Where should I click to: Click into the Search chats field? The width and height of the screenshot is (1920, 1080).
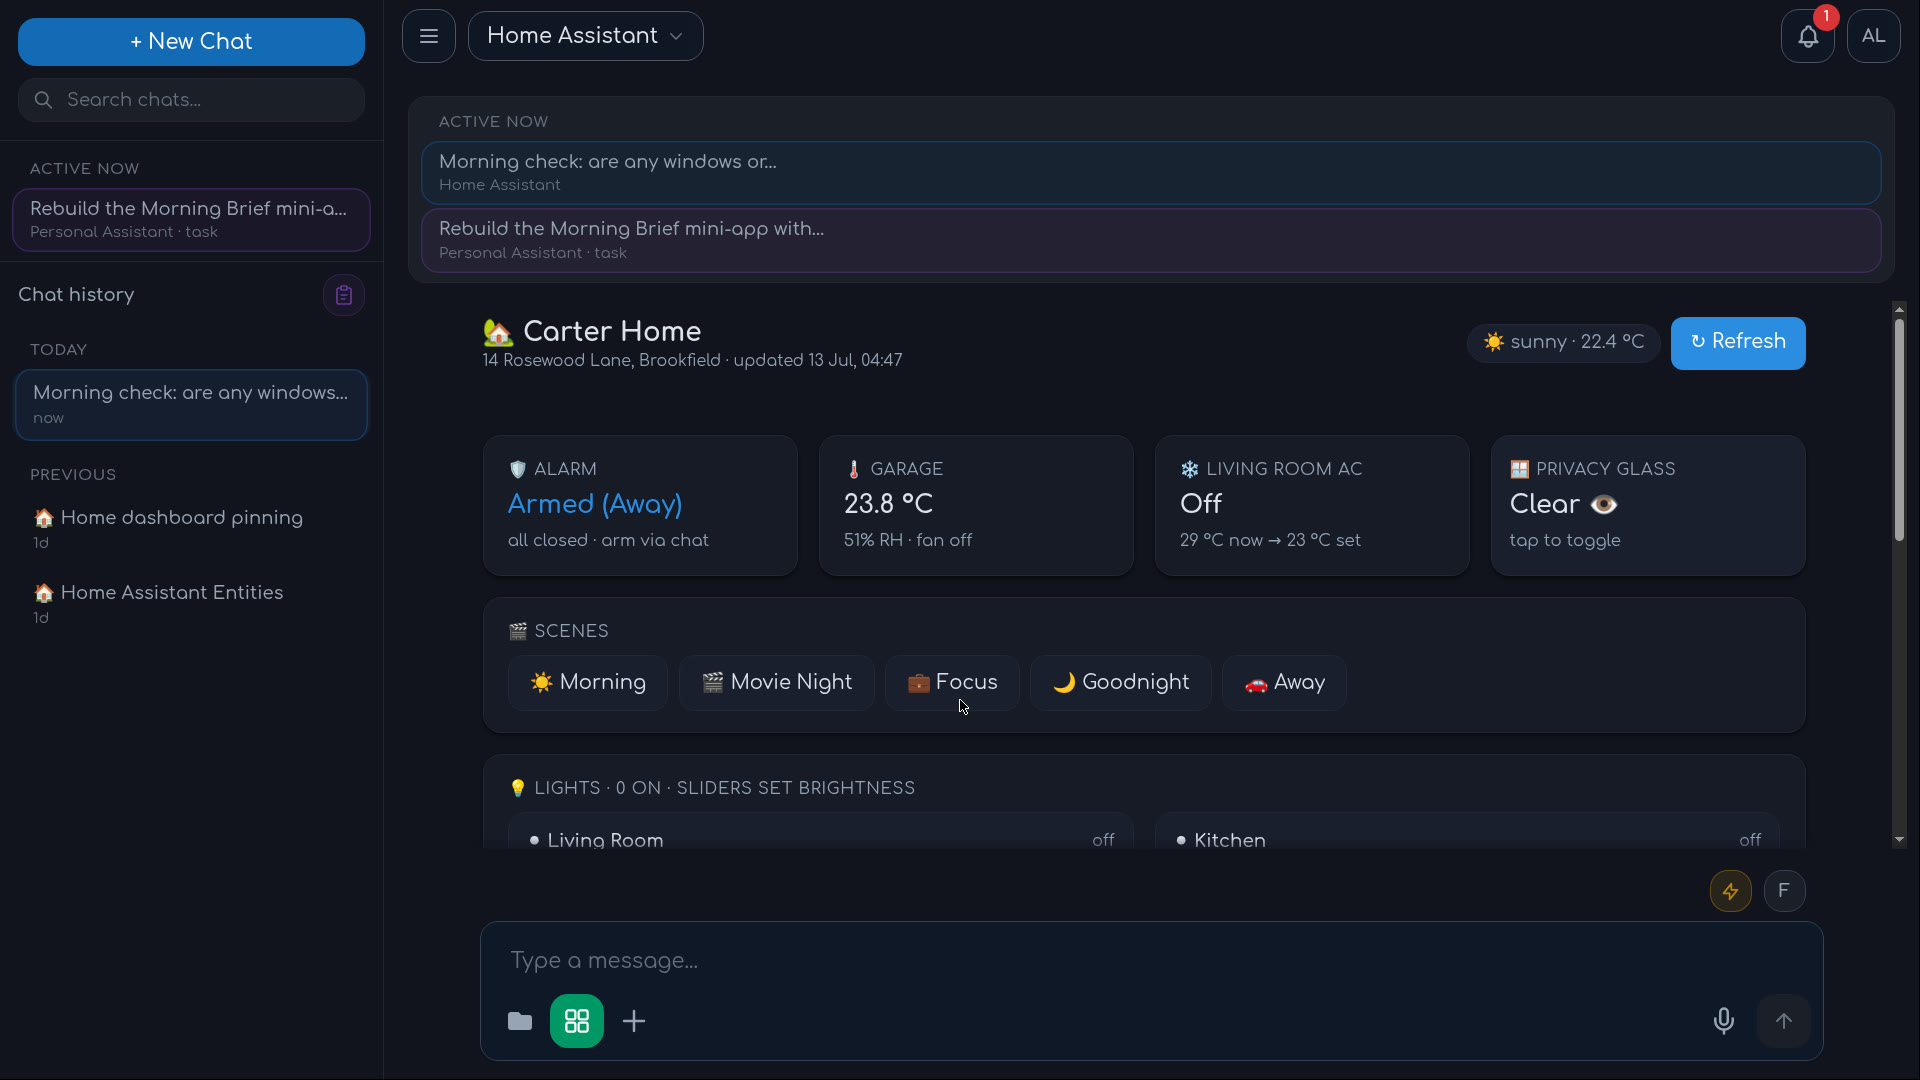(191, 100)
